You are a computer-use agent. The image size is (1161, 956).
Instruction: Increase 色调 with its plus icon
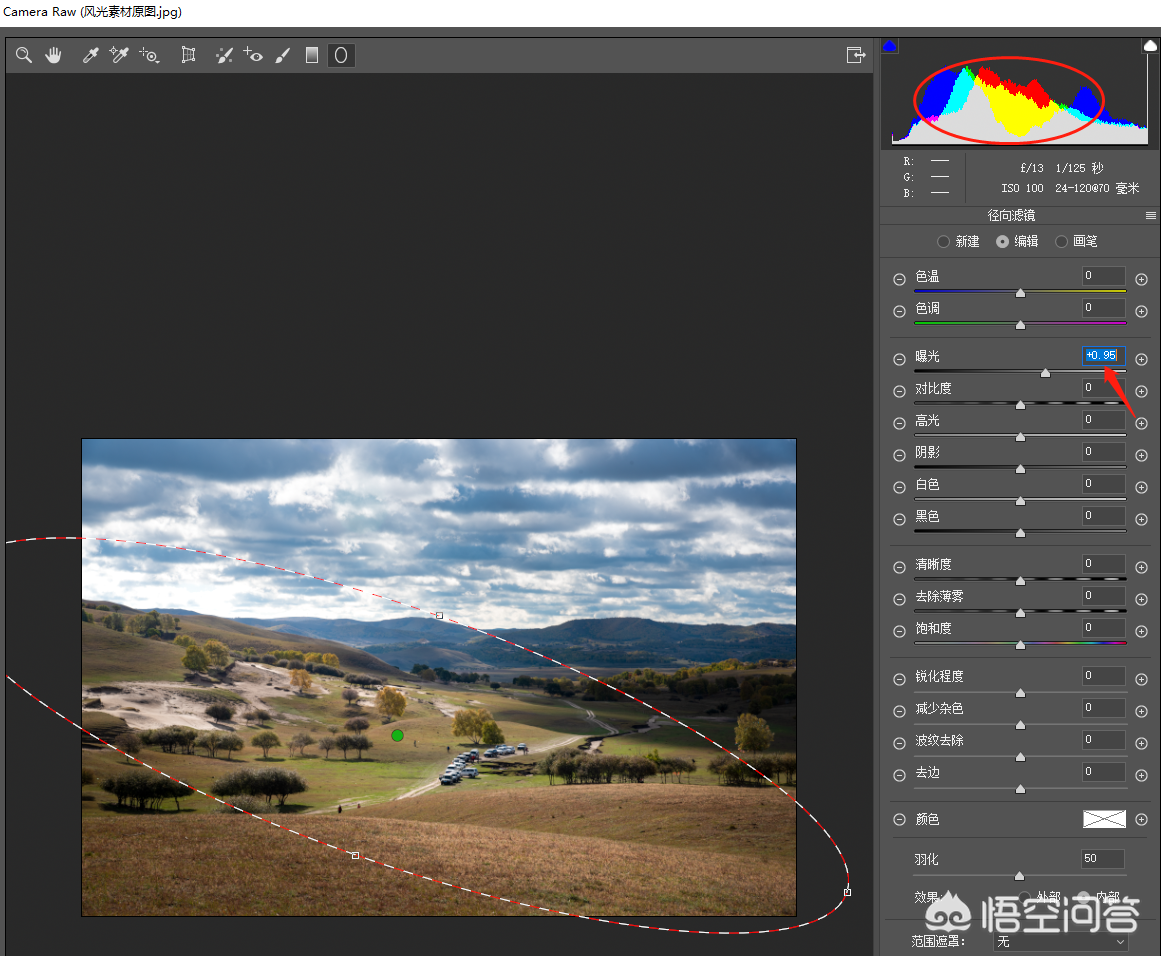click(1142, 311)
